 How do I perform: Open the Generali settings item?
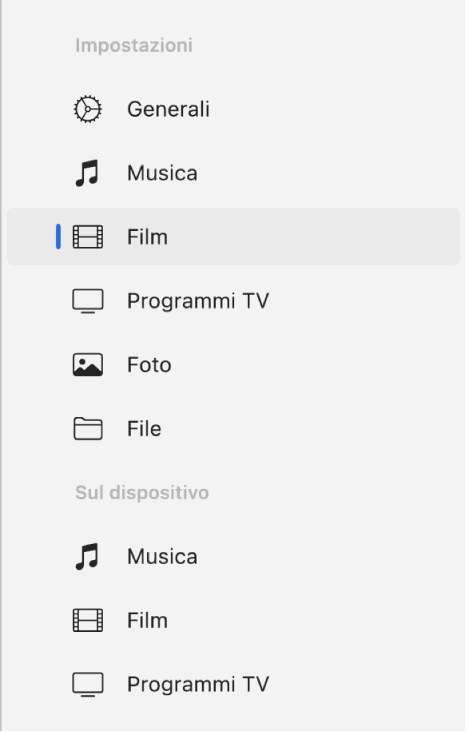[x=233, y=109]
